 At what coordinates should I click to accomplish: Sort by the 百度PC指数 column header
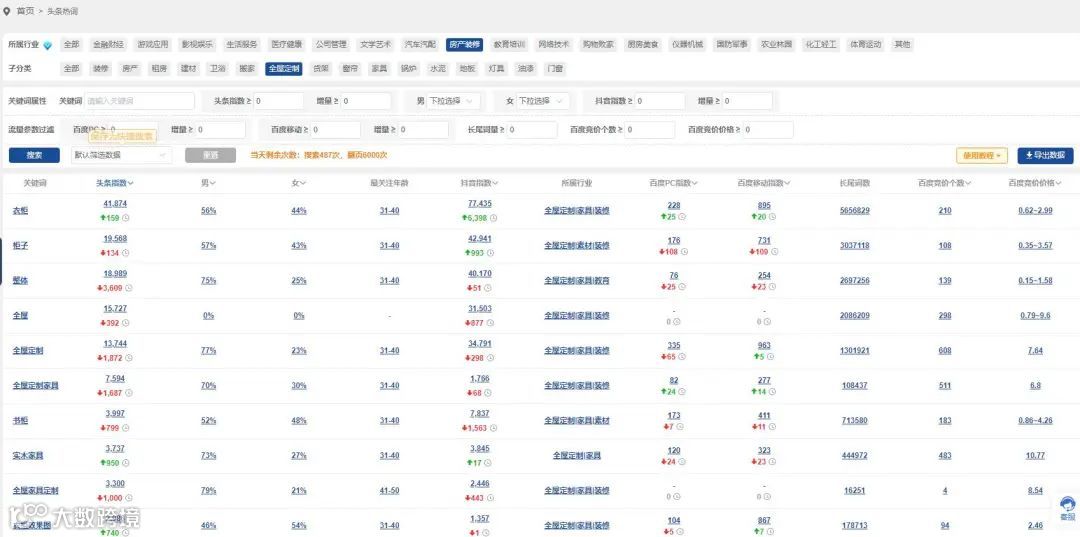(674, 183)
